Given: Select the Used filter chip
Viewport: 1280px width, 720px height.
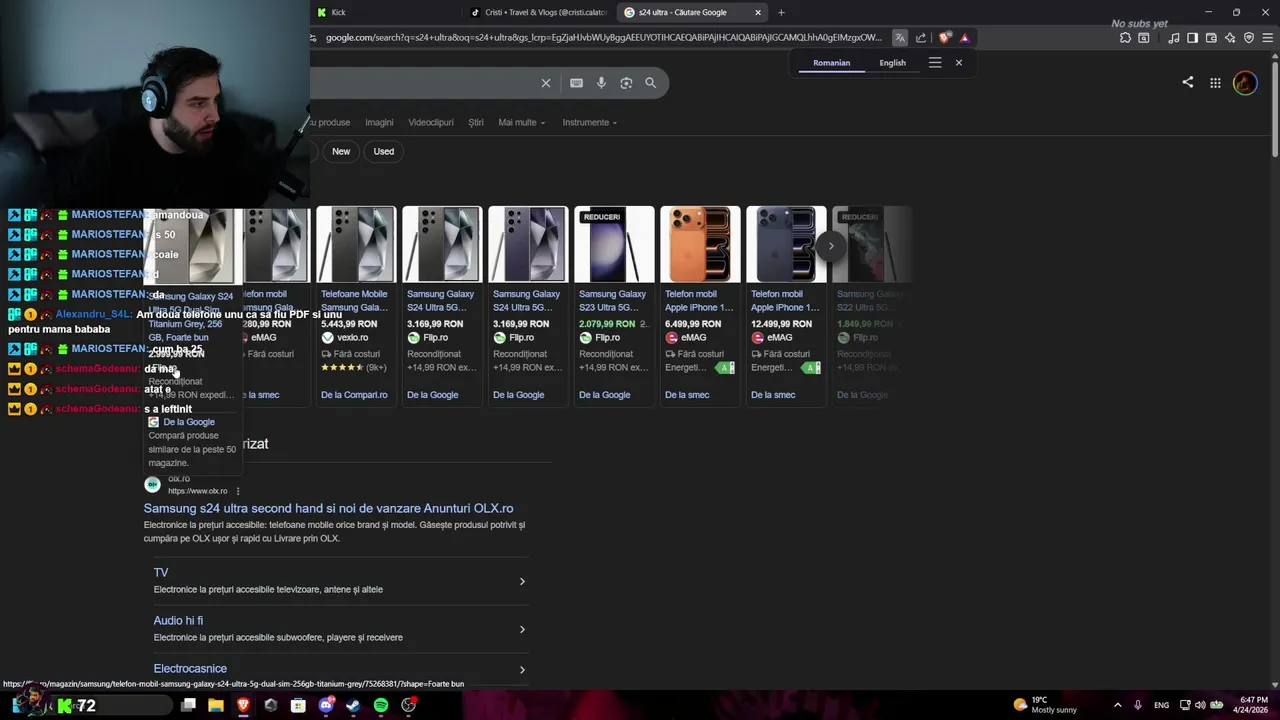Looking at the screenshot, I should point(384,151).
